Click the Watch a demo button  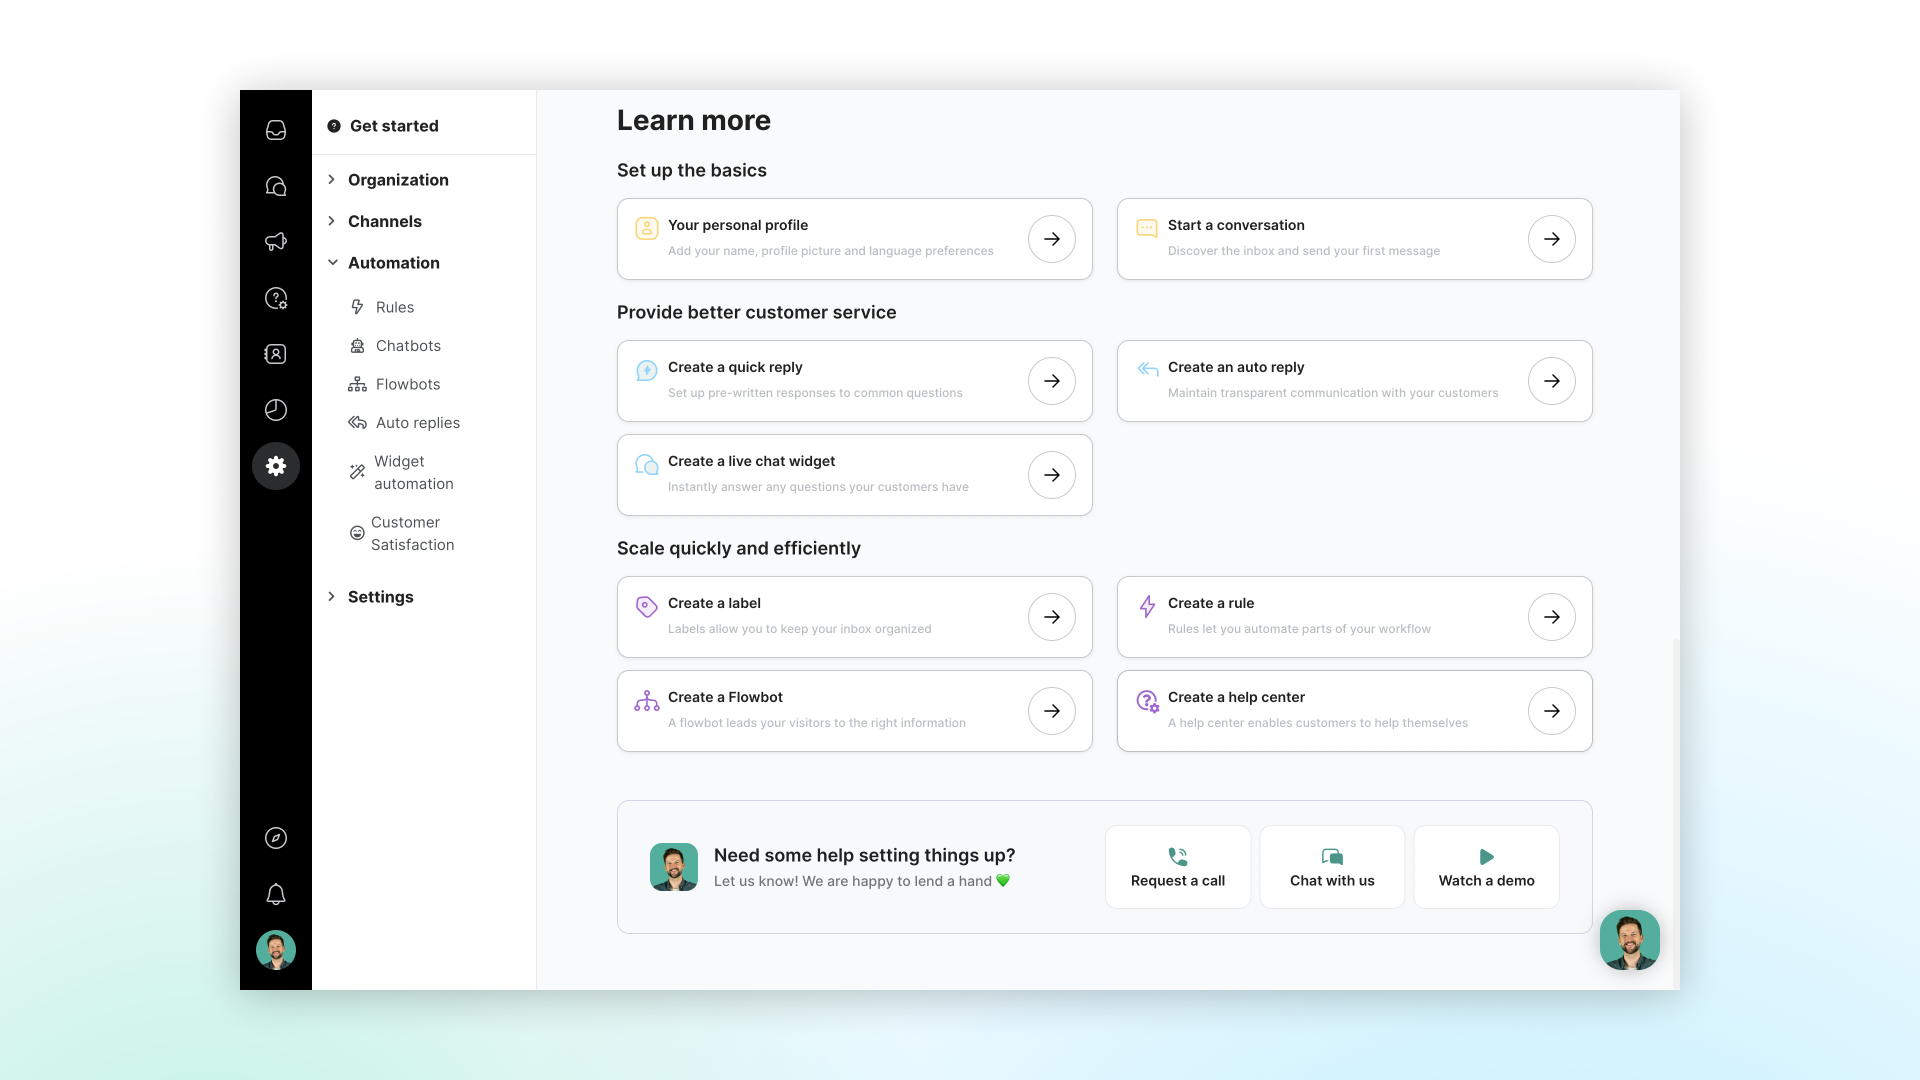[1486, 867]
